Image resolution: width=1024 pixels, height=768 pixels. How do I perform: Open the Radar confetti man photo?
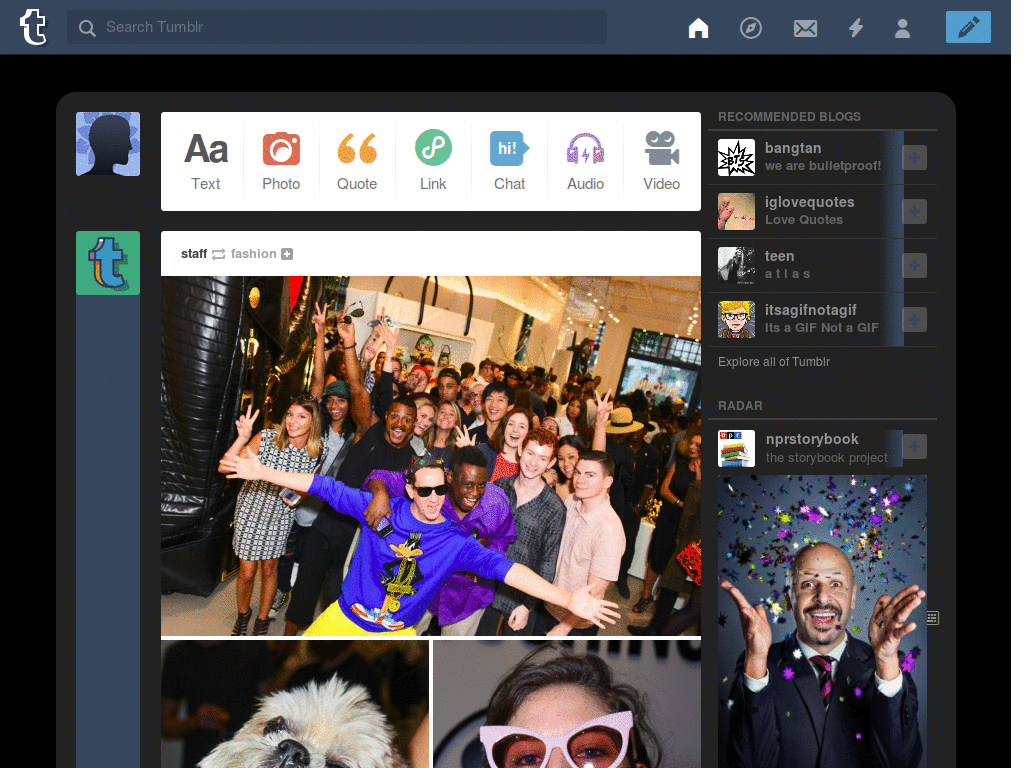[822, 622]
